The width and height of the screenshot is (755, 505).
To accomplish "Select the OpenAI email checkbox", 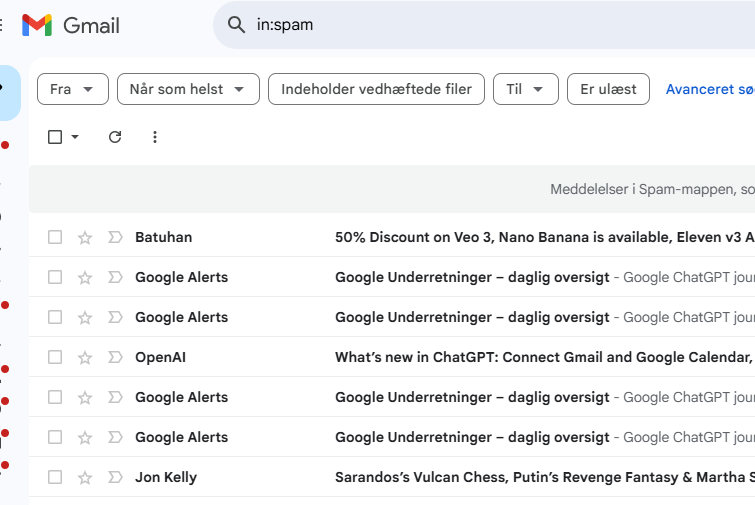I will point(55,357).
